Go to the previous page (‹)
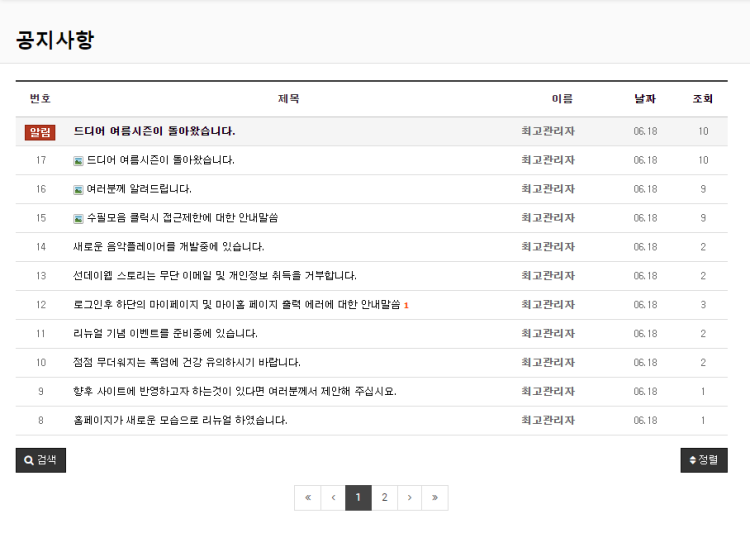This screenshot has height=533, width=750. click(x=333, y=497)
